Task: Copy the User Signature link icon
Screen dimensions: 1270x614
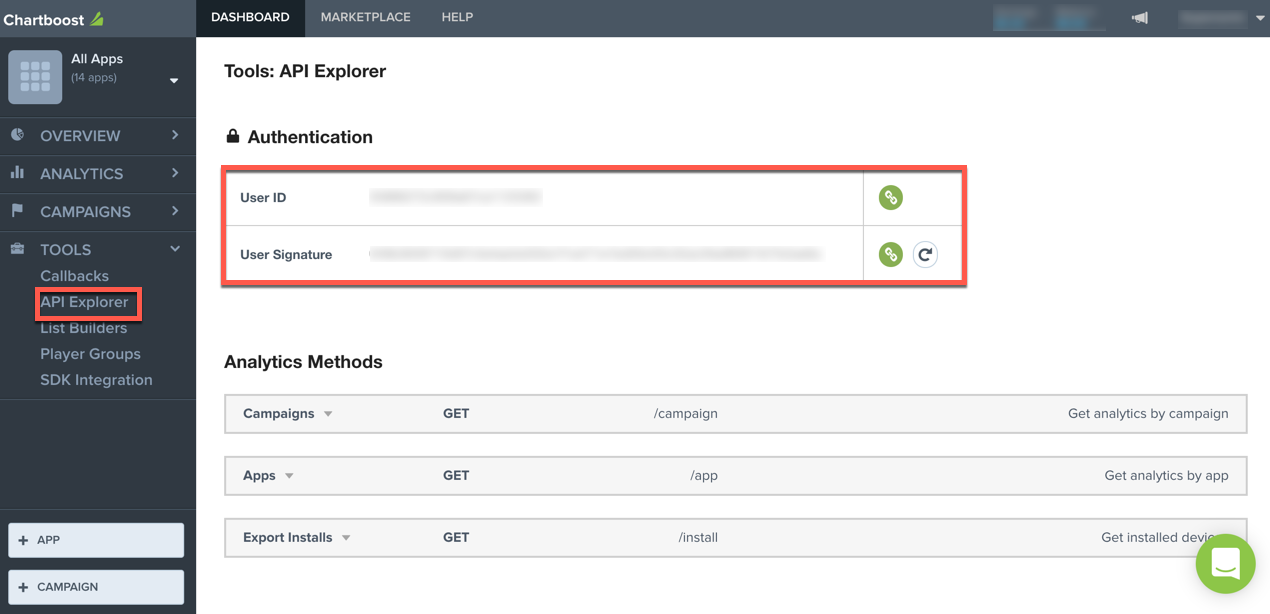Action: coord(890,255)
